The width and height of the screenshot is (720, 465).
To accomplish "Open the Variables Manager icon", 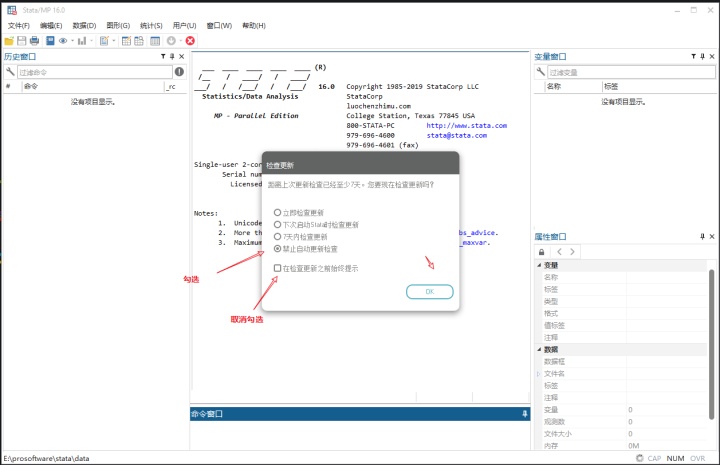I will coord(155,41).
